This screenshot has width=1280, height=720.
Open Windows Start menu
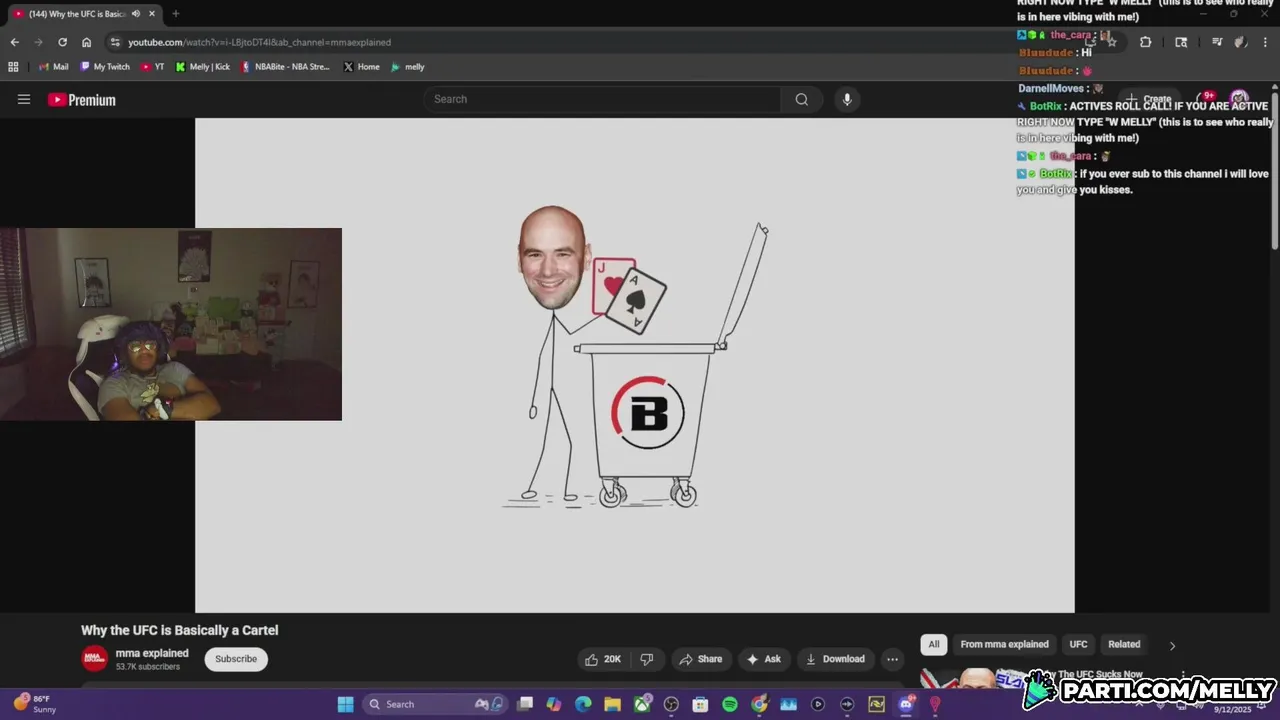pos(345,704)
